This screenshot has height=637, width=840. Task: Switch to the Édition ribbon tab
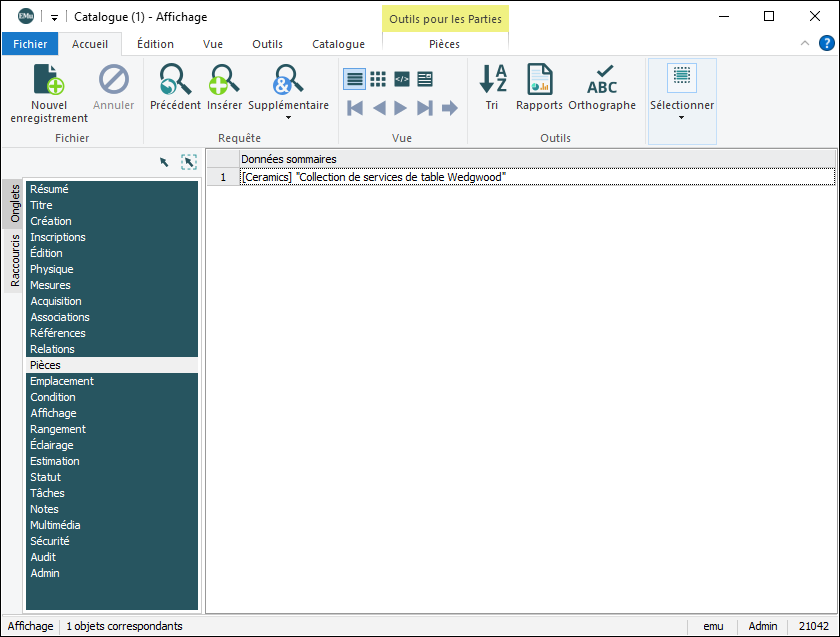click(x=155, y=44)
